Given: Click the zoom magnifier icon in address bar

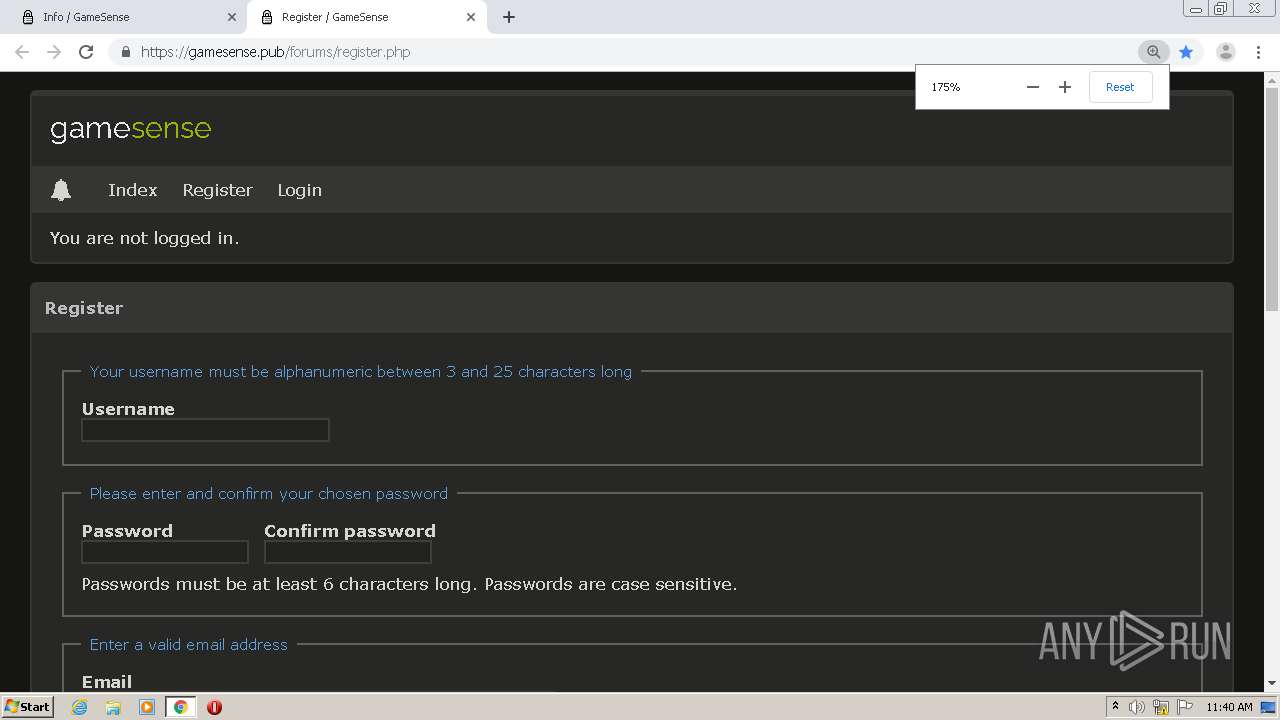Looking at the screenshot, I should [x=1154, y=52].
